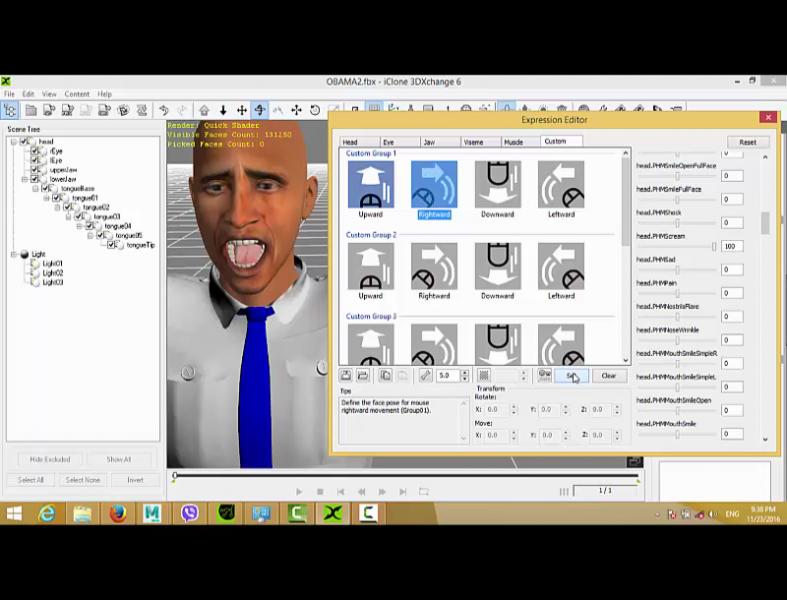The width and height of the screenshot is (787, 600).
Task: Select Custom Group 1 Rightward pose icon
Action: coord(434,184)
